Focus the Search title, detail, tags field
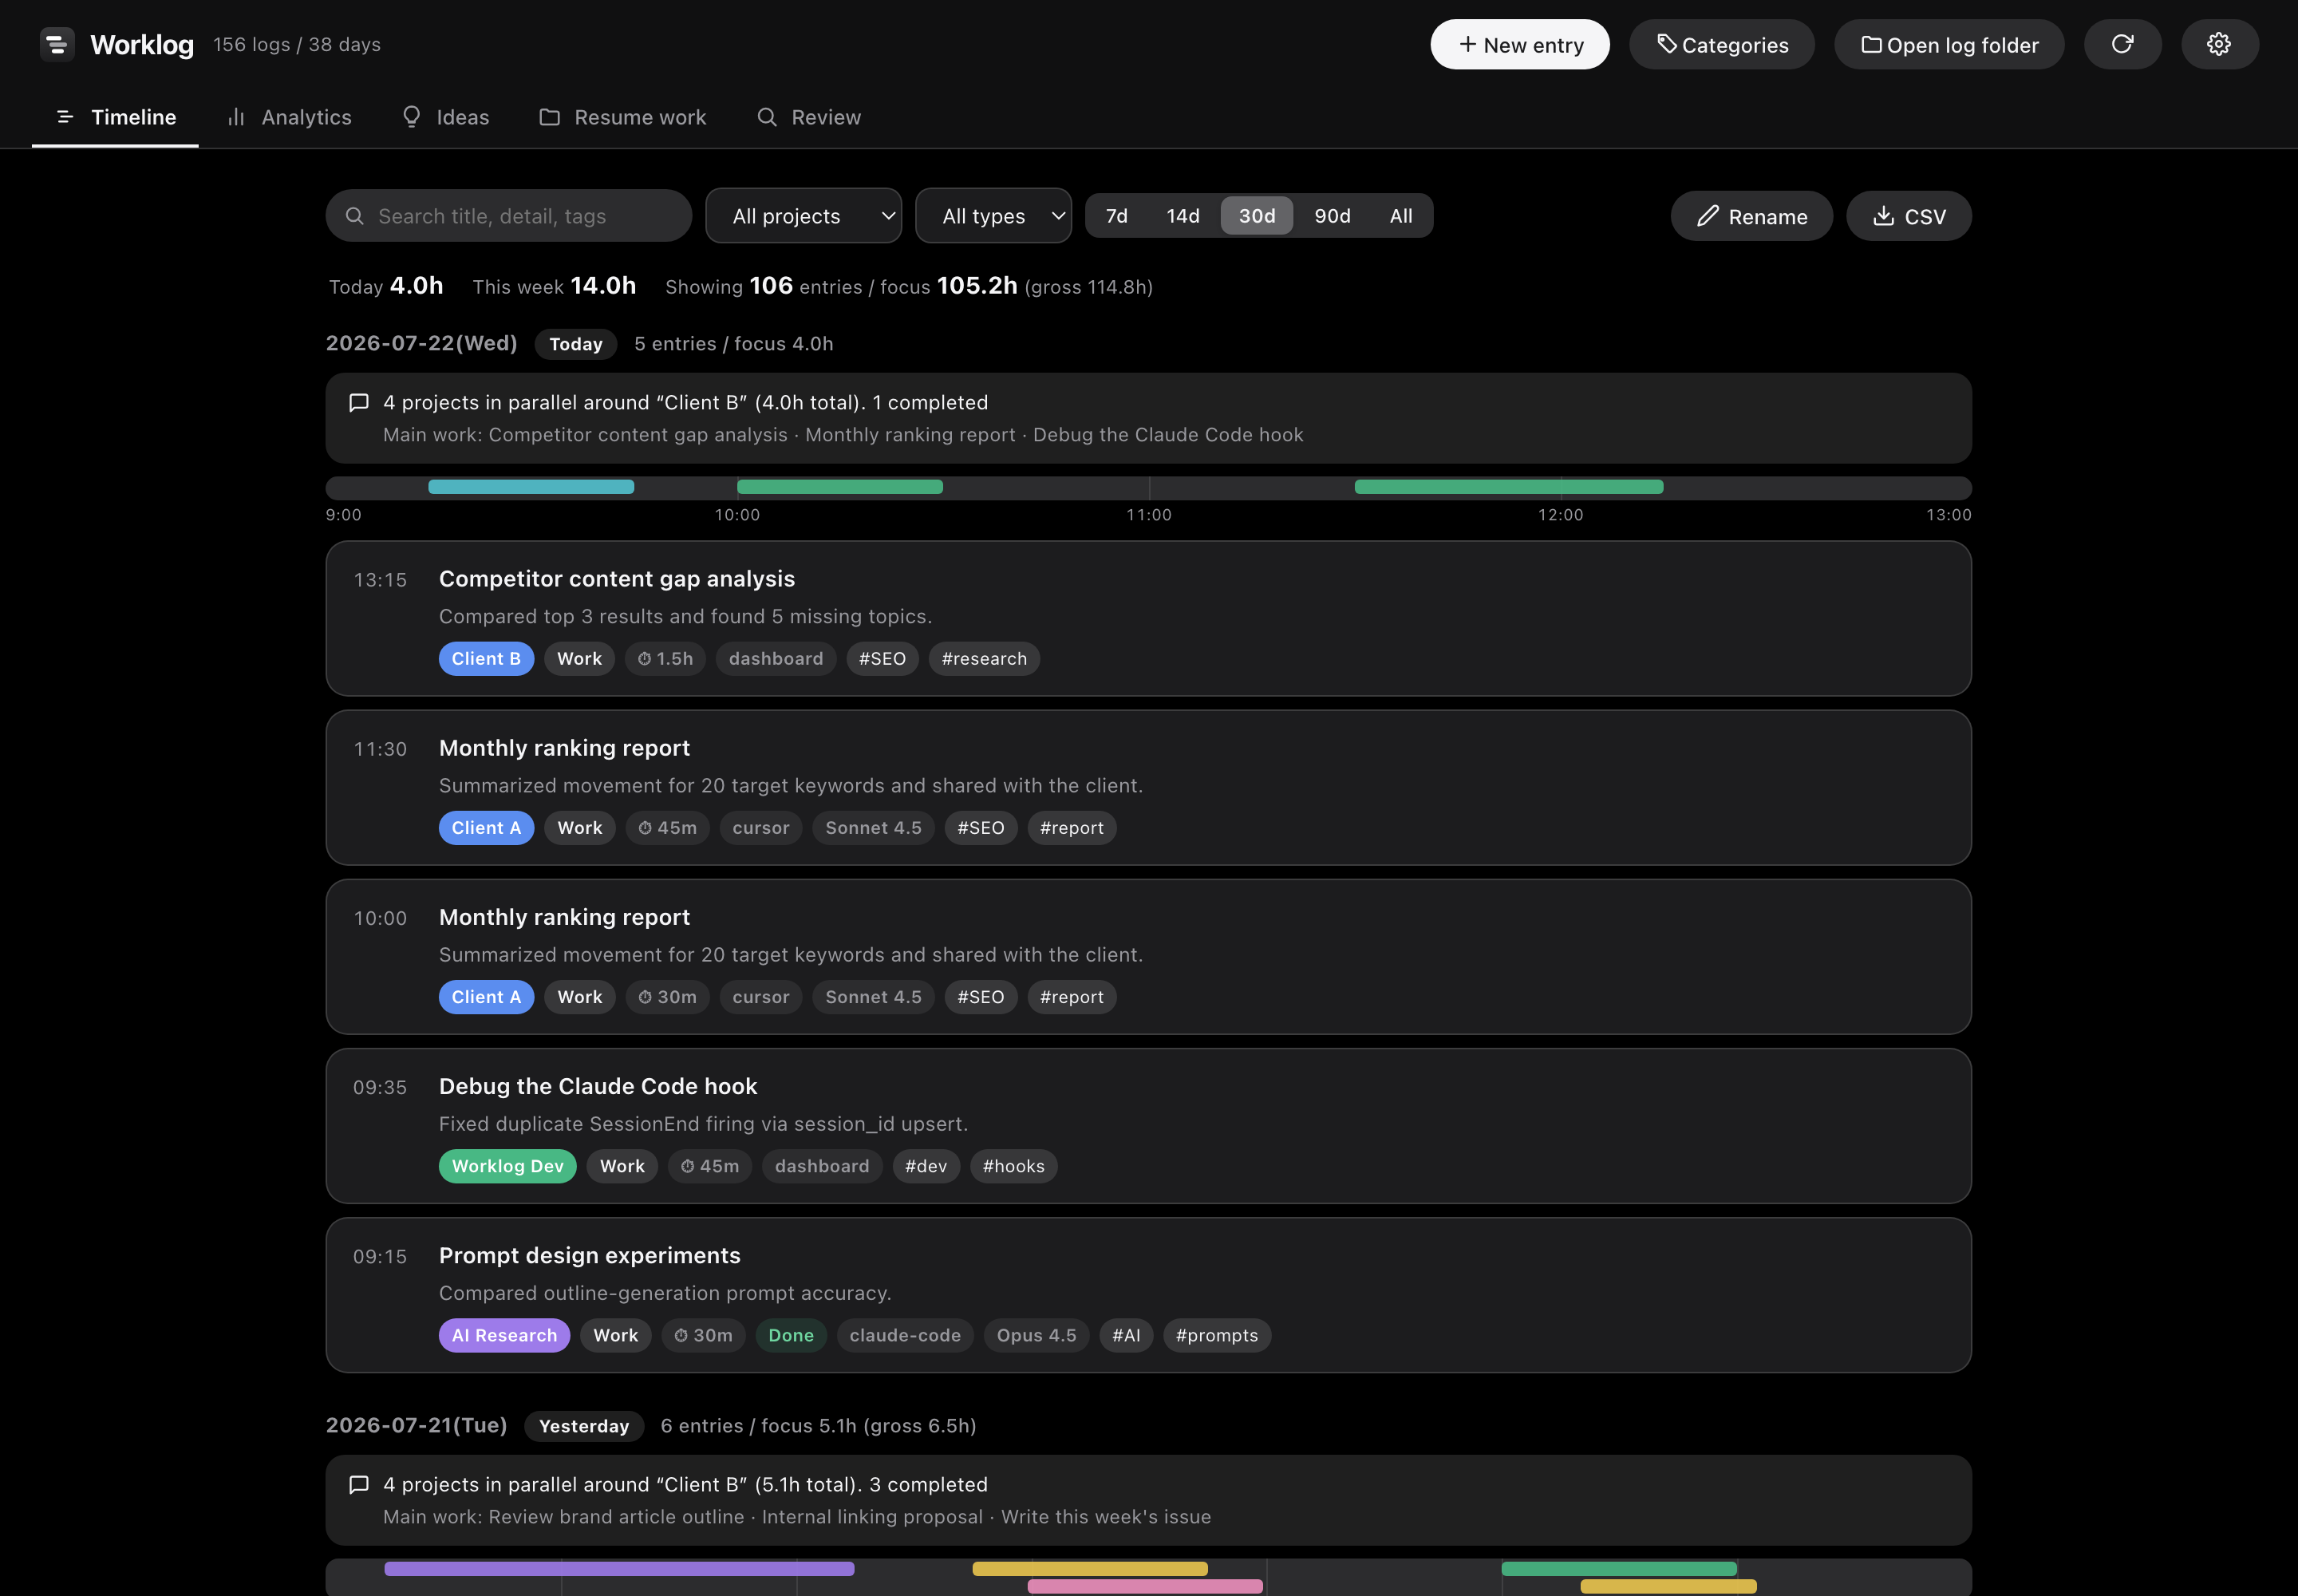 click(x=508, y=216)
